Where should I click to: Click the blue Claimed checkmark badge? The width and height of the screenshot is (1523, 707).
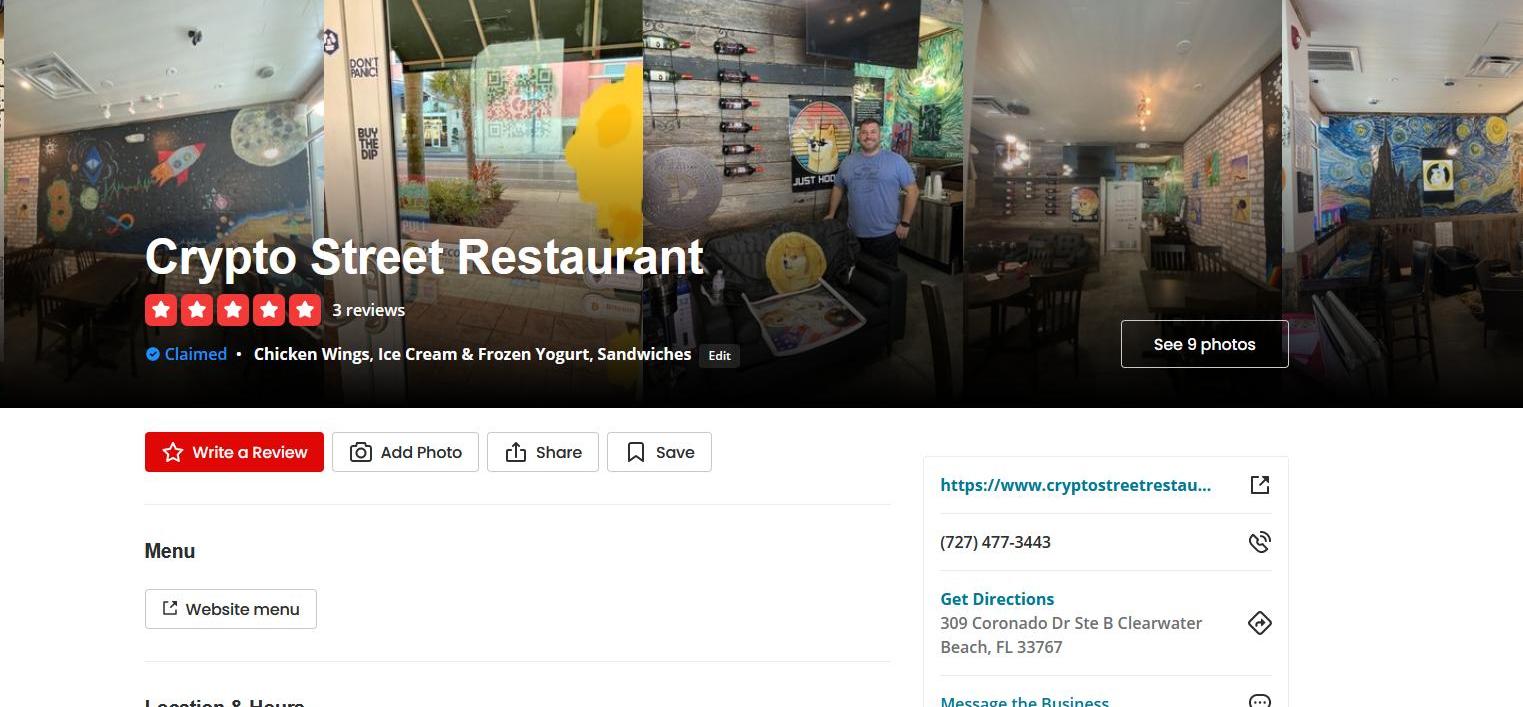tap(153, 354)
